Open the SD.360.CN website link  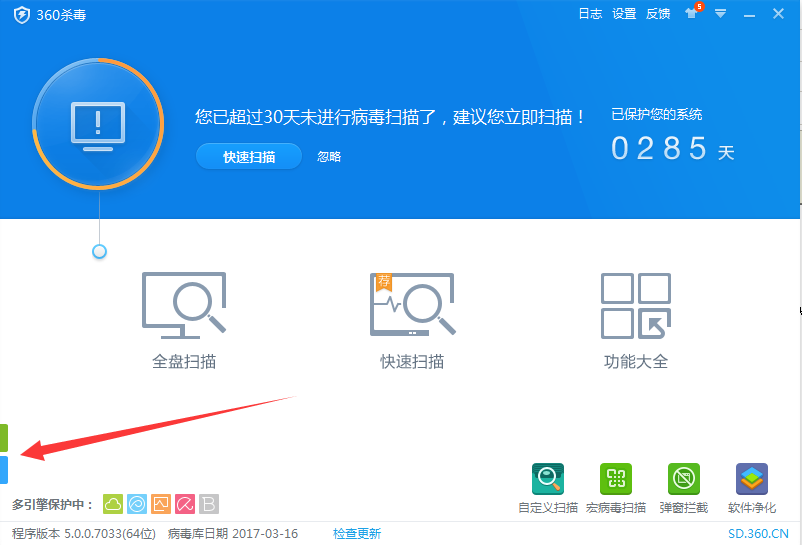click(x=759, y=534)
